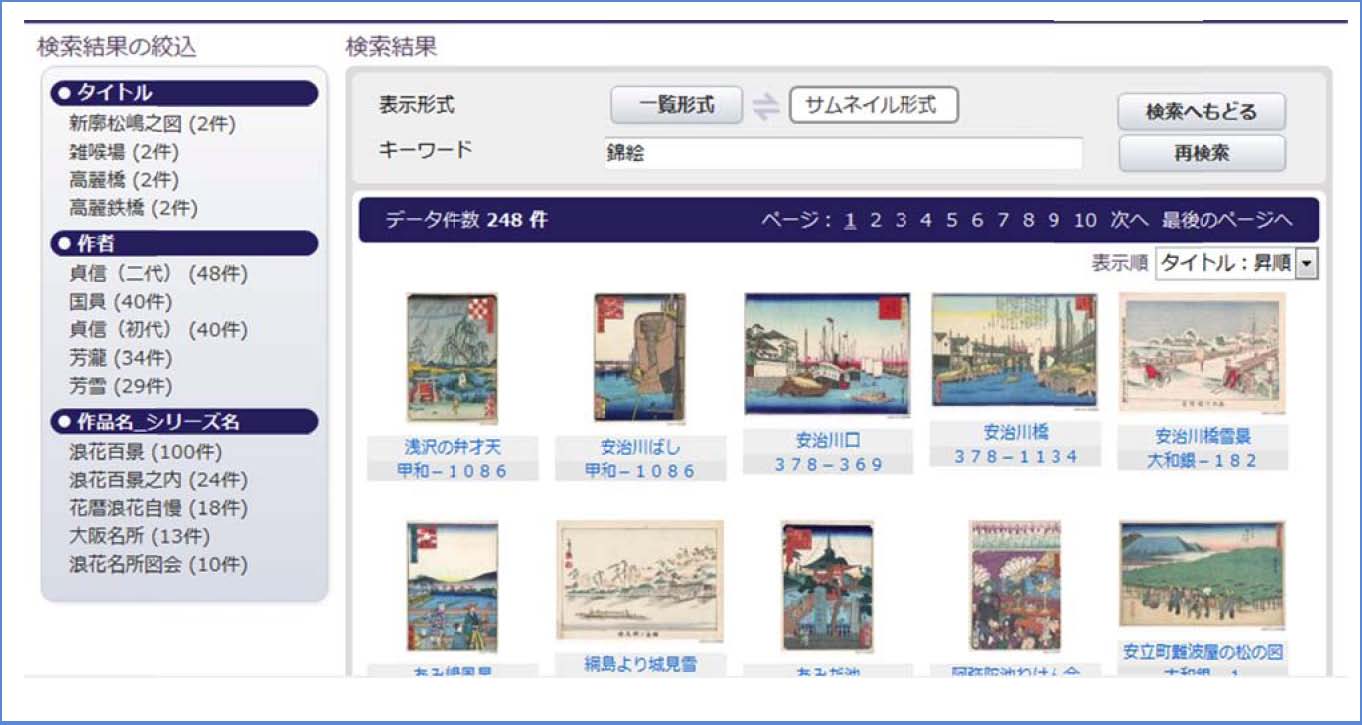Click the 再検索 button

[1201, 153]
